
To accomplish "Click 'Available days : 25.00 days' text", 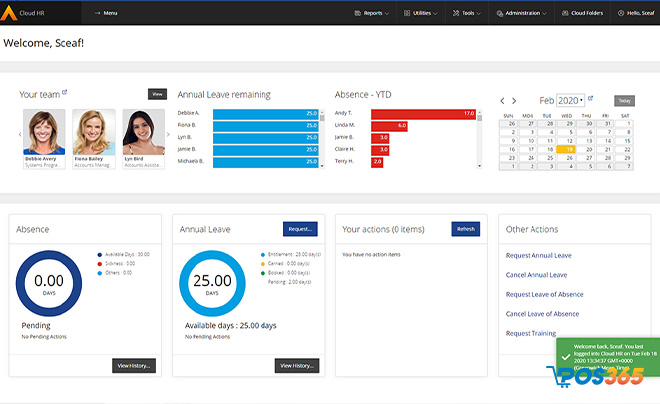I will pyautogui.click(x=230, y=325).
